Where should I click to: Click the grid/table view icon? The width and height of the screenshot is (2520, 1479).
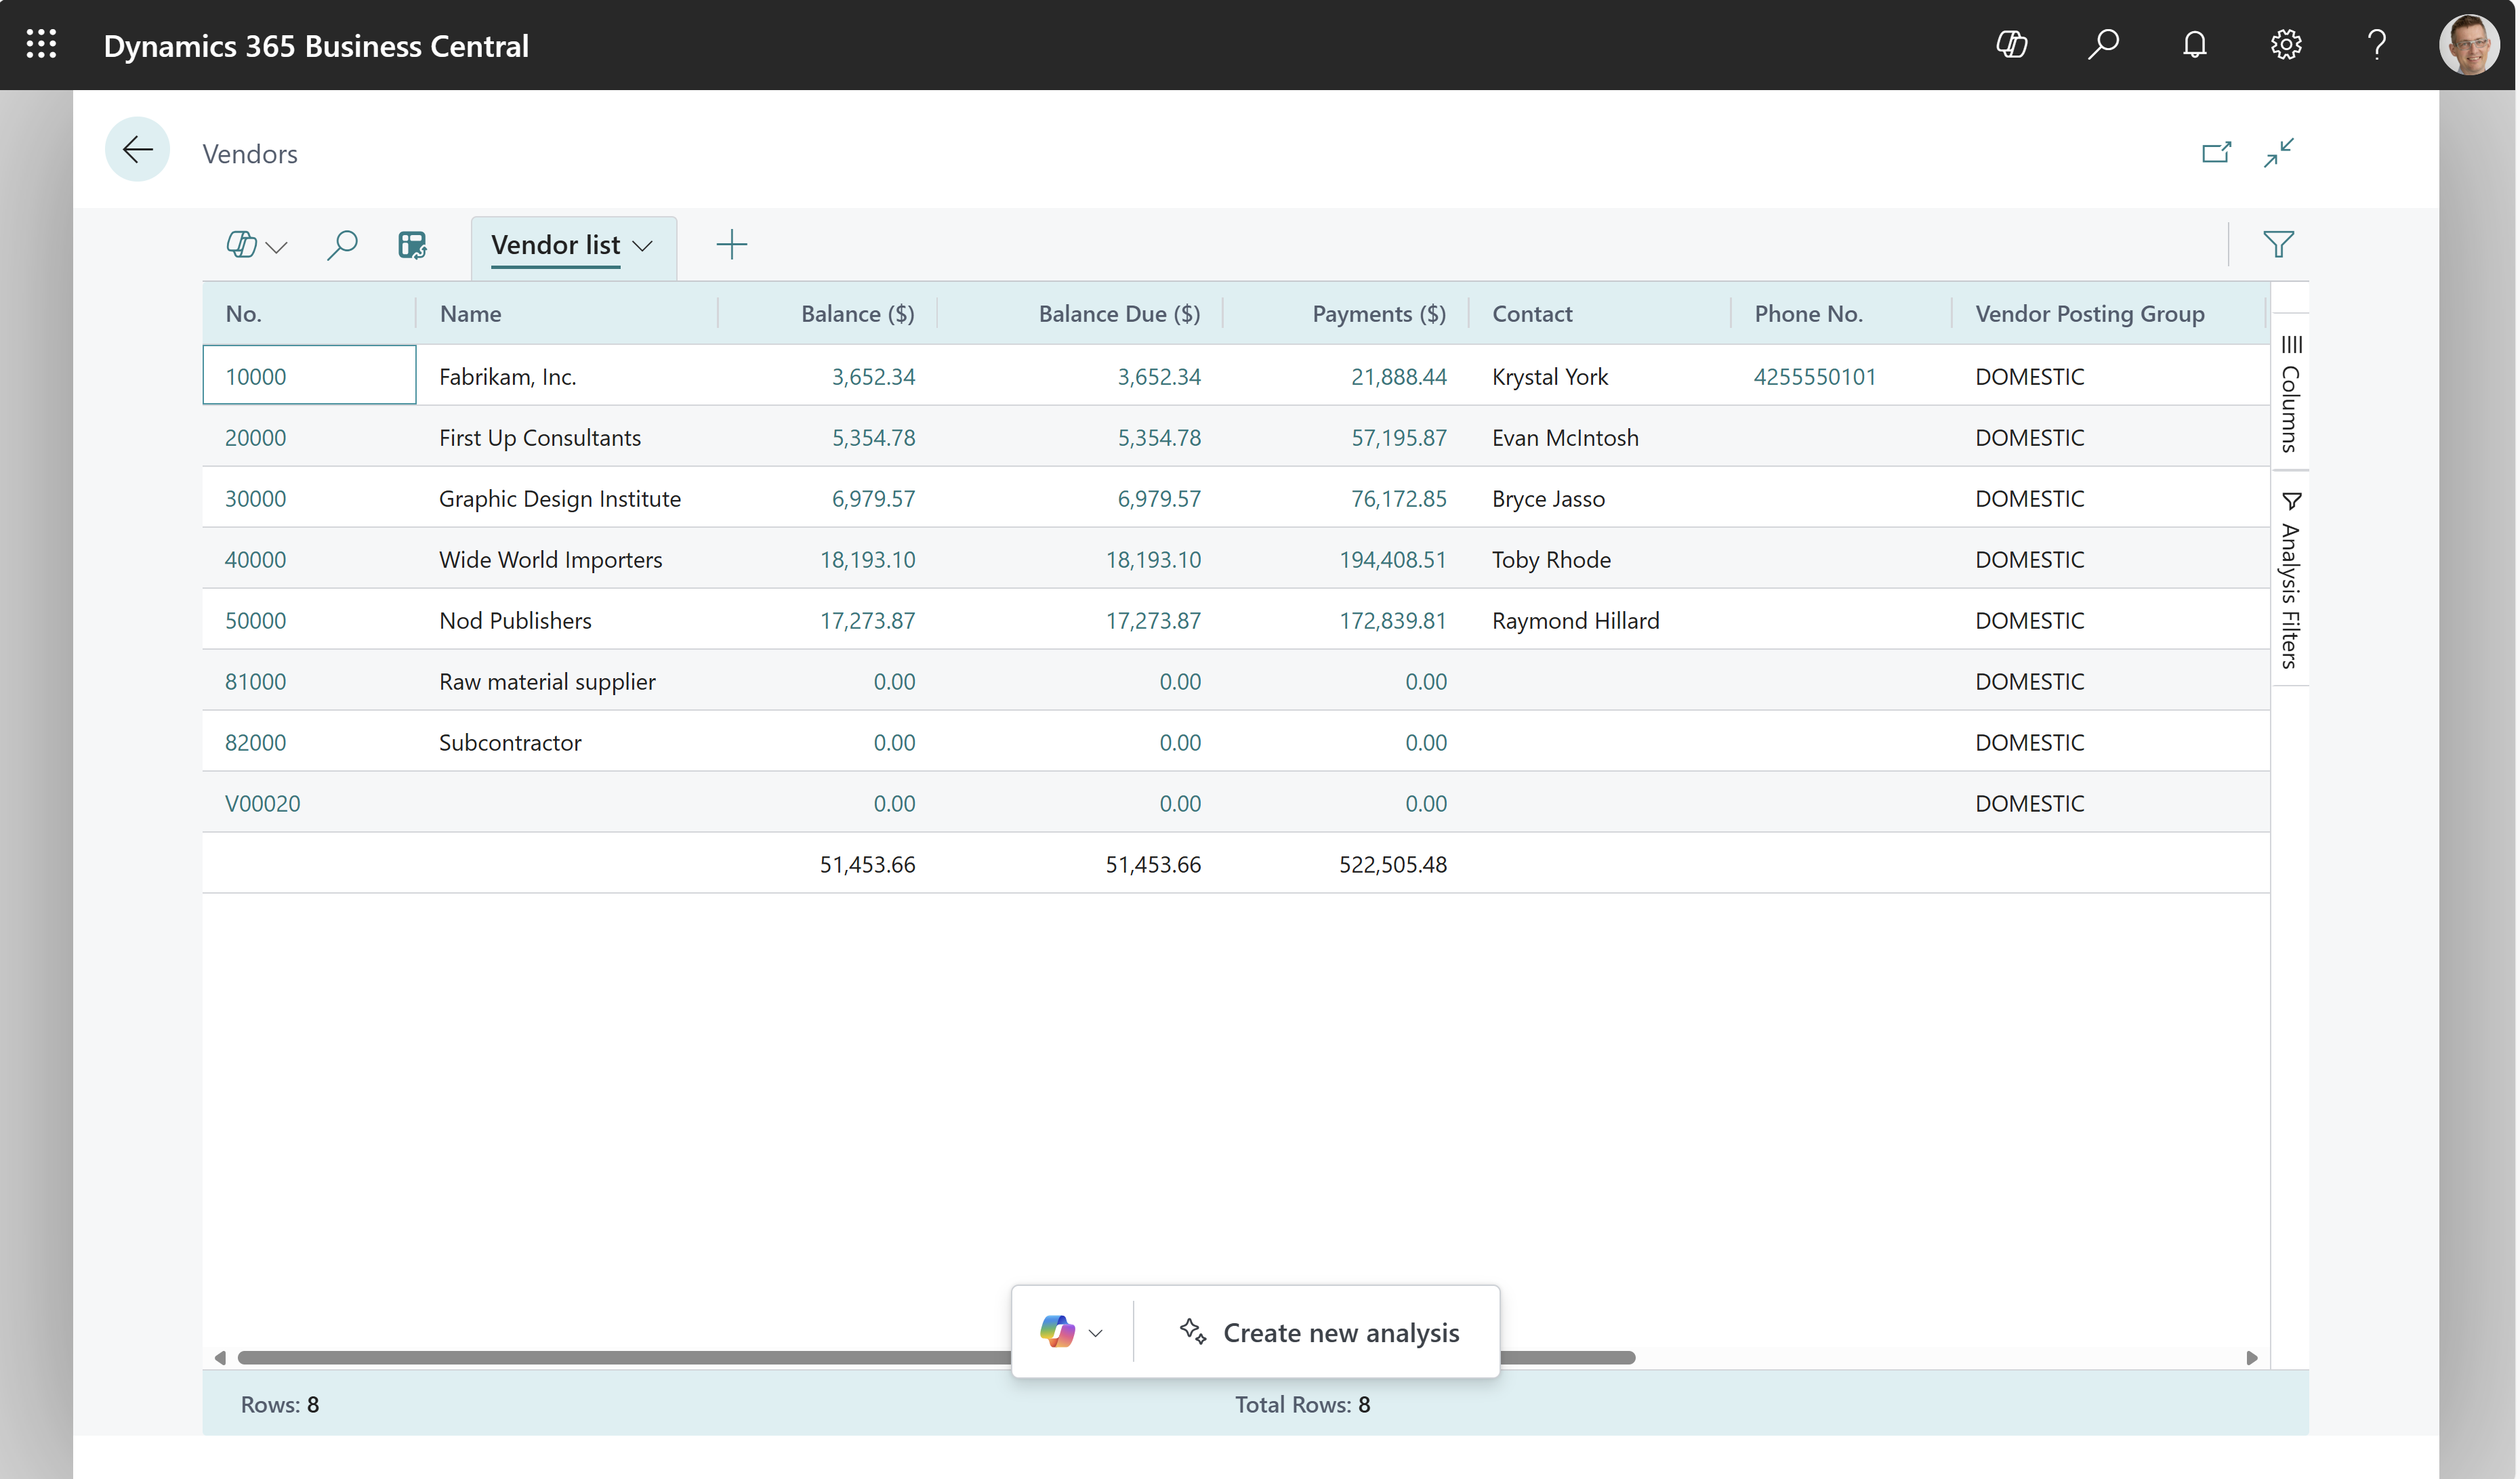click(411, 245)
